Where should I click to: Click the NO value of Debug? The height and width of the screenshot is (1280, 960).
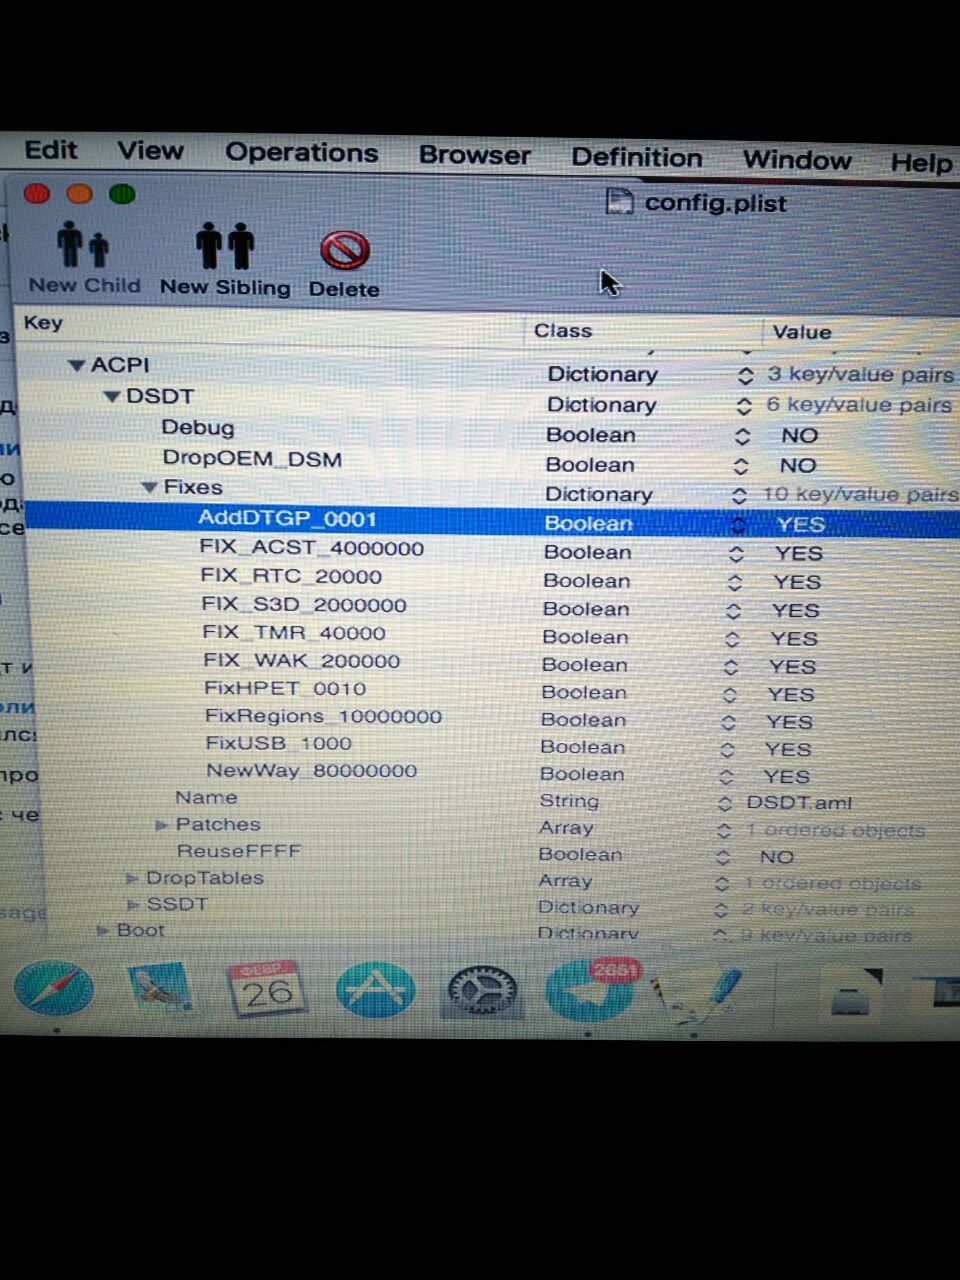[x=800, y=436]
